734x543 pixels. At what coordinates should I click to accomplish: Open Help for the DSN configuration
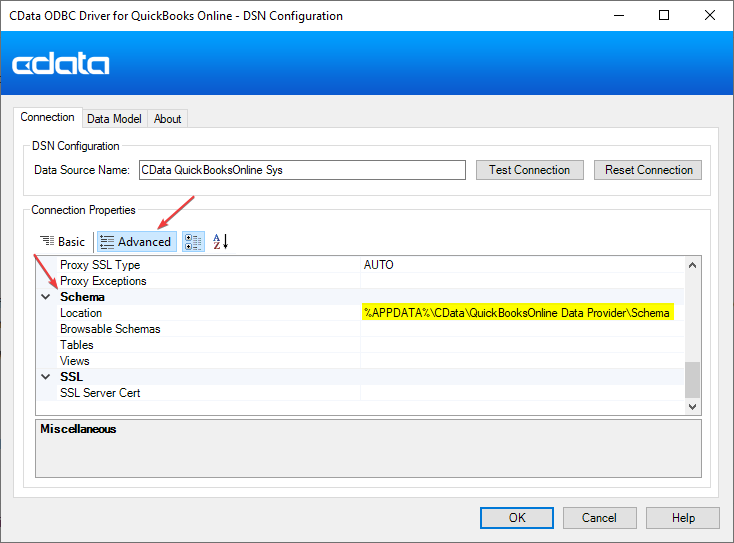(x=683, y=518)
